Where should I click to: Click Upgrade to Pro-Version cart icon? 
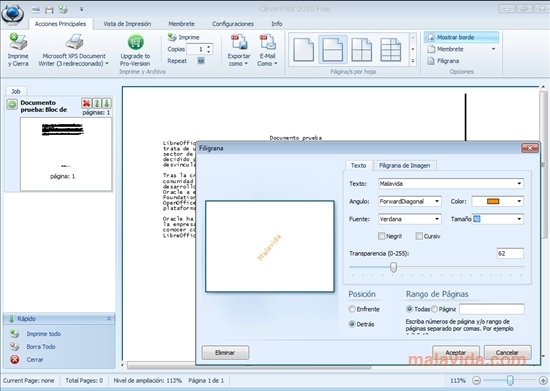135,42
